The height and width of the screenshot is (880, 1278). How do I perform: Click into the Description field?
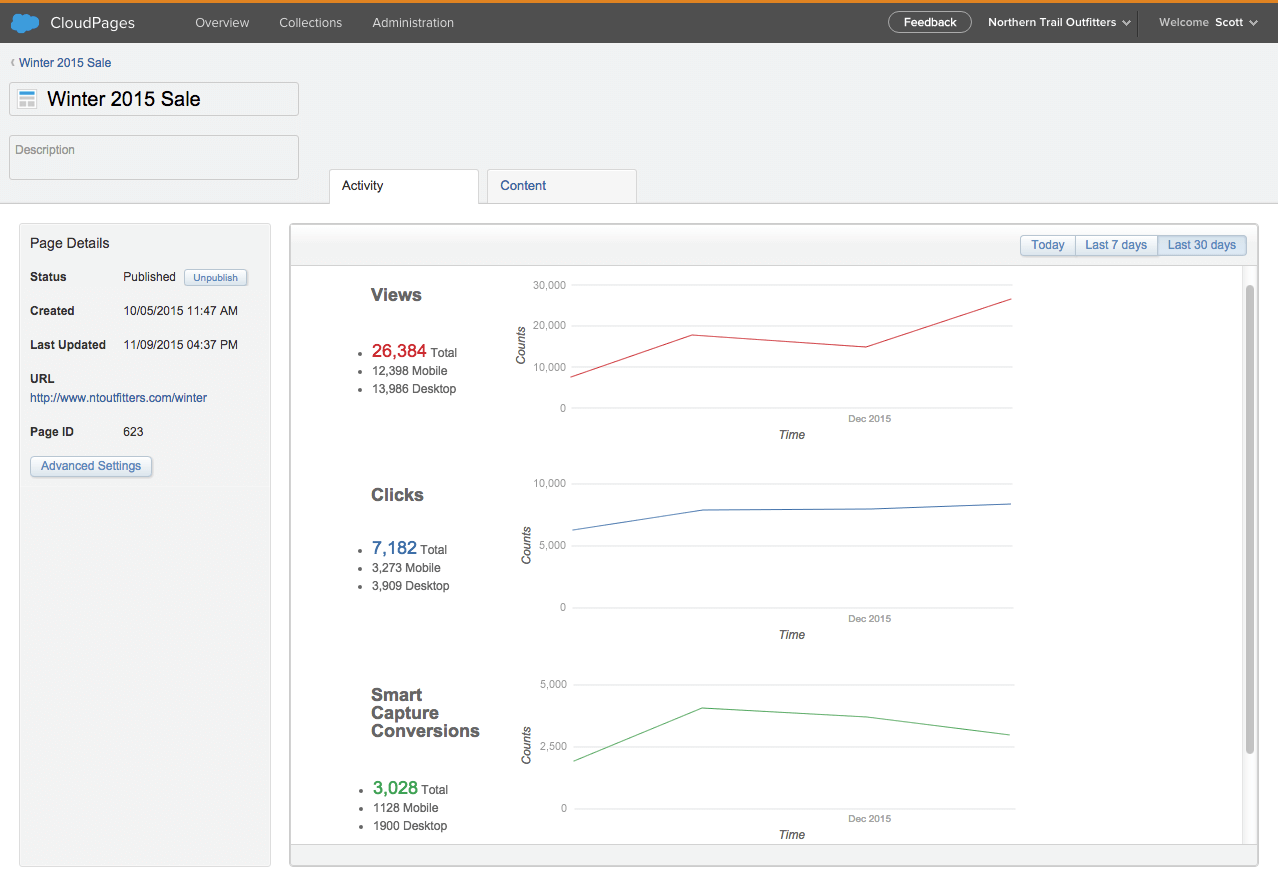(x=154, y=157)
